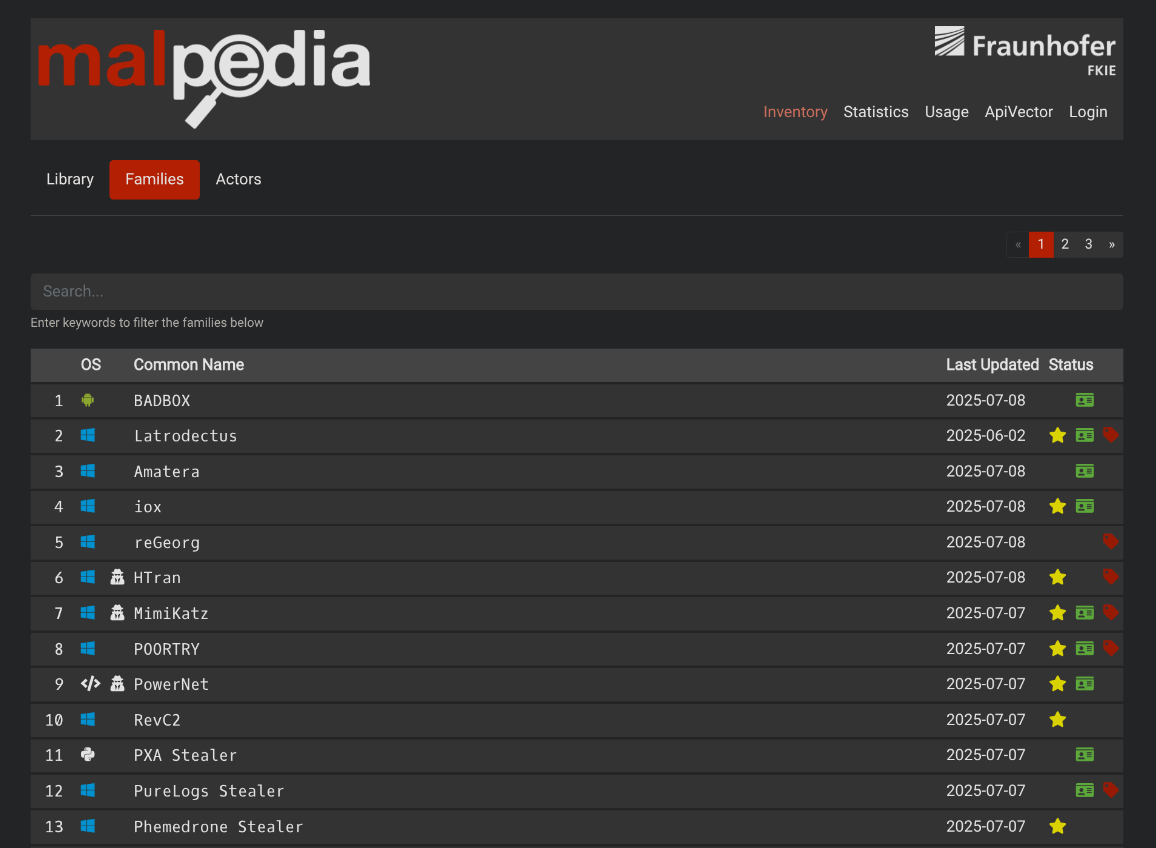Click the red tag icon for PureLogs Stealer
Image resolution: width=1156 pixels, height=848 pixels.
(1110, 790)
